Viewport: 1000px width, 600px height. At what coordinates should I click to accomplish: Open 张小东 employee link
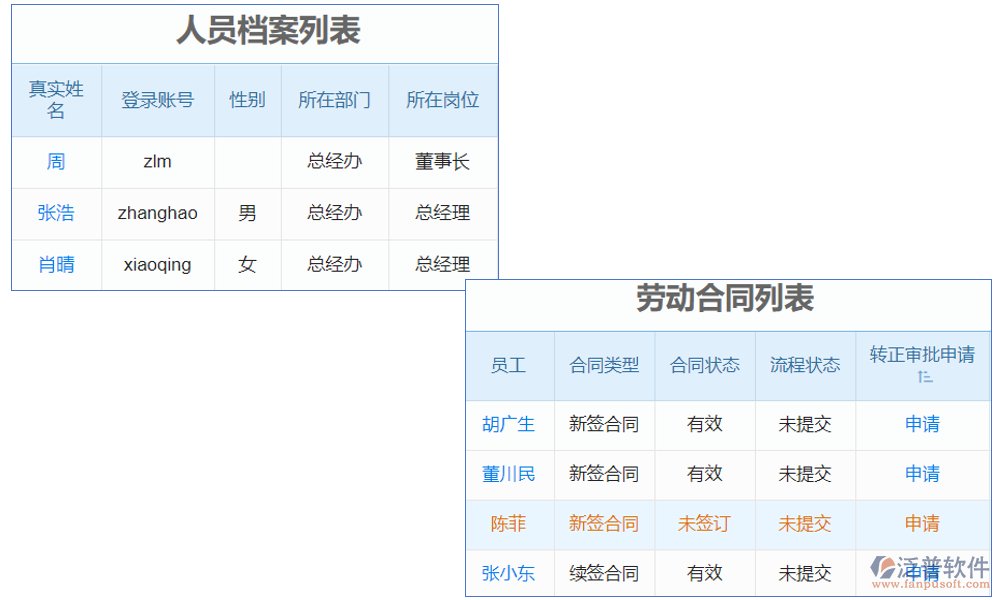pos(509,573)
